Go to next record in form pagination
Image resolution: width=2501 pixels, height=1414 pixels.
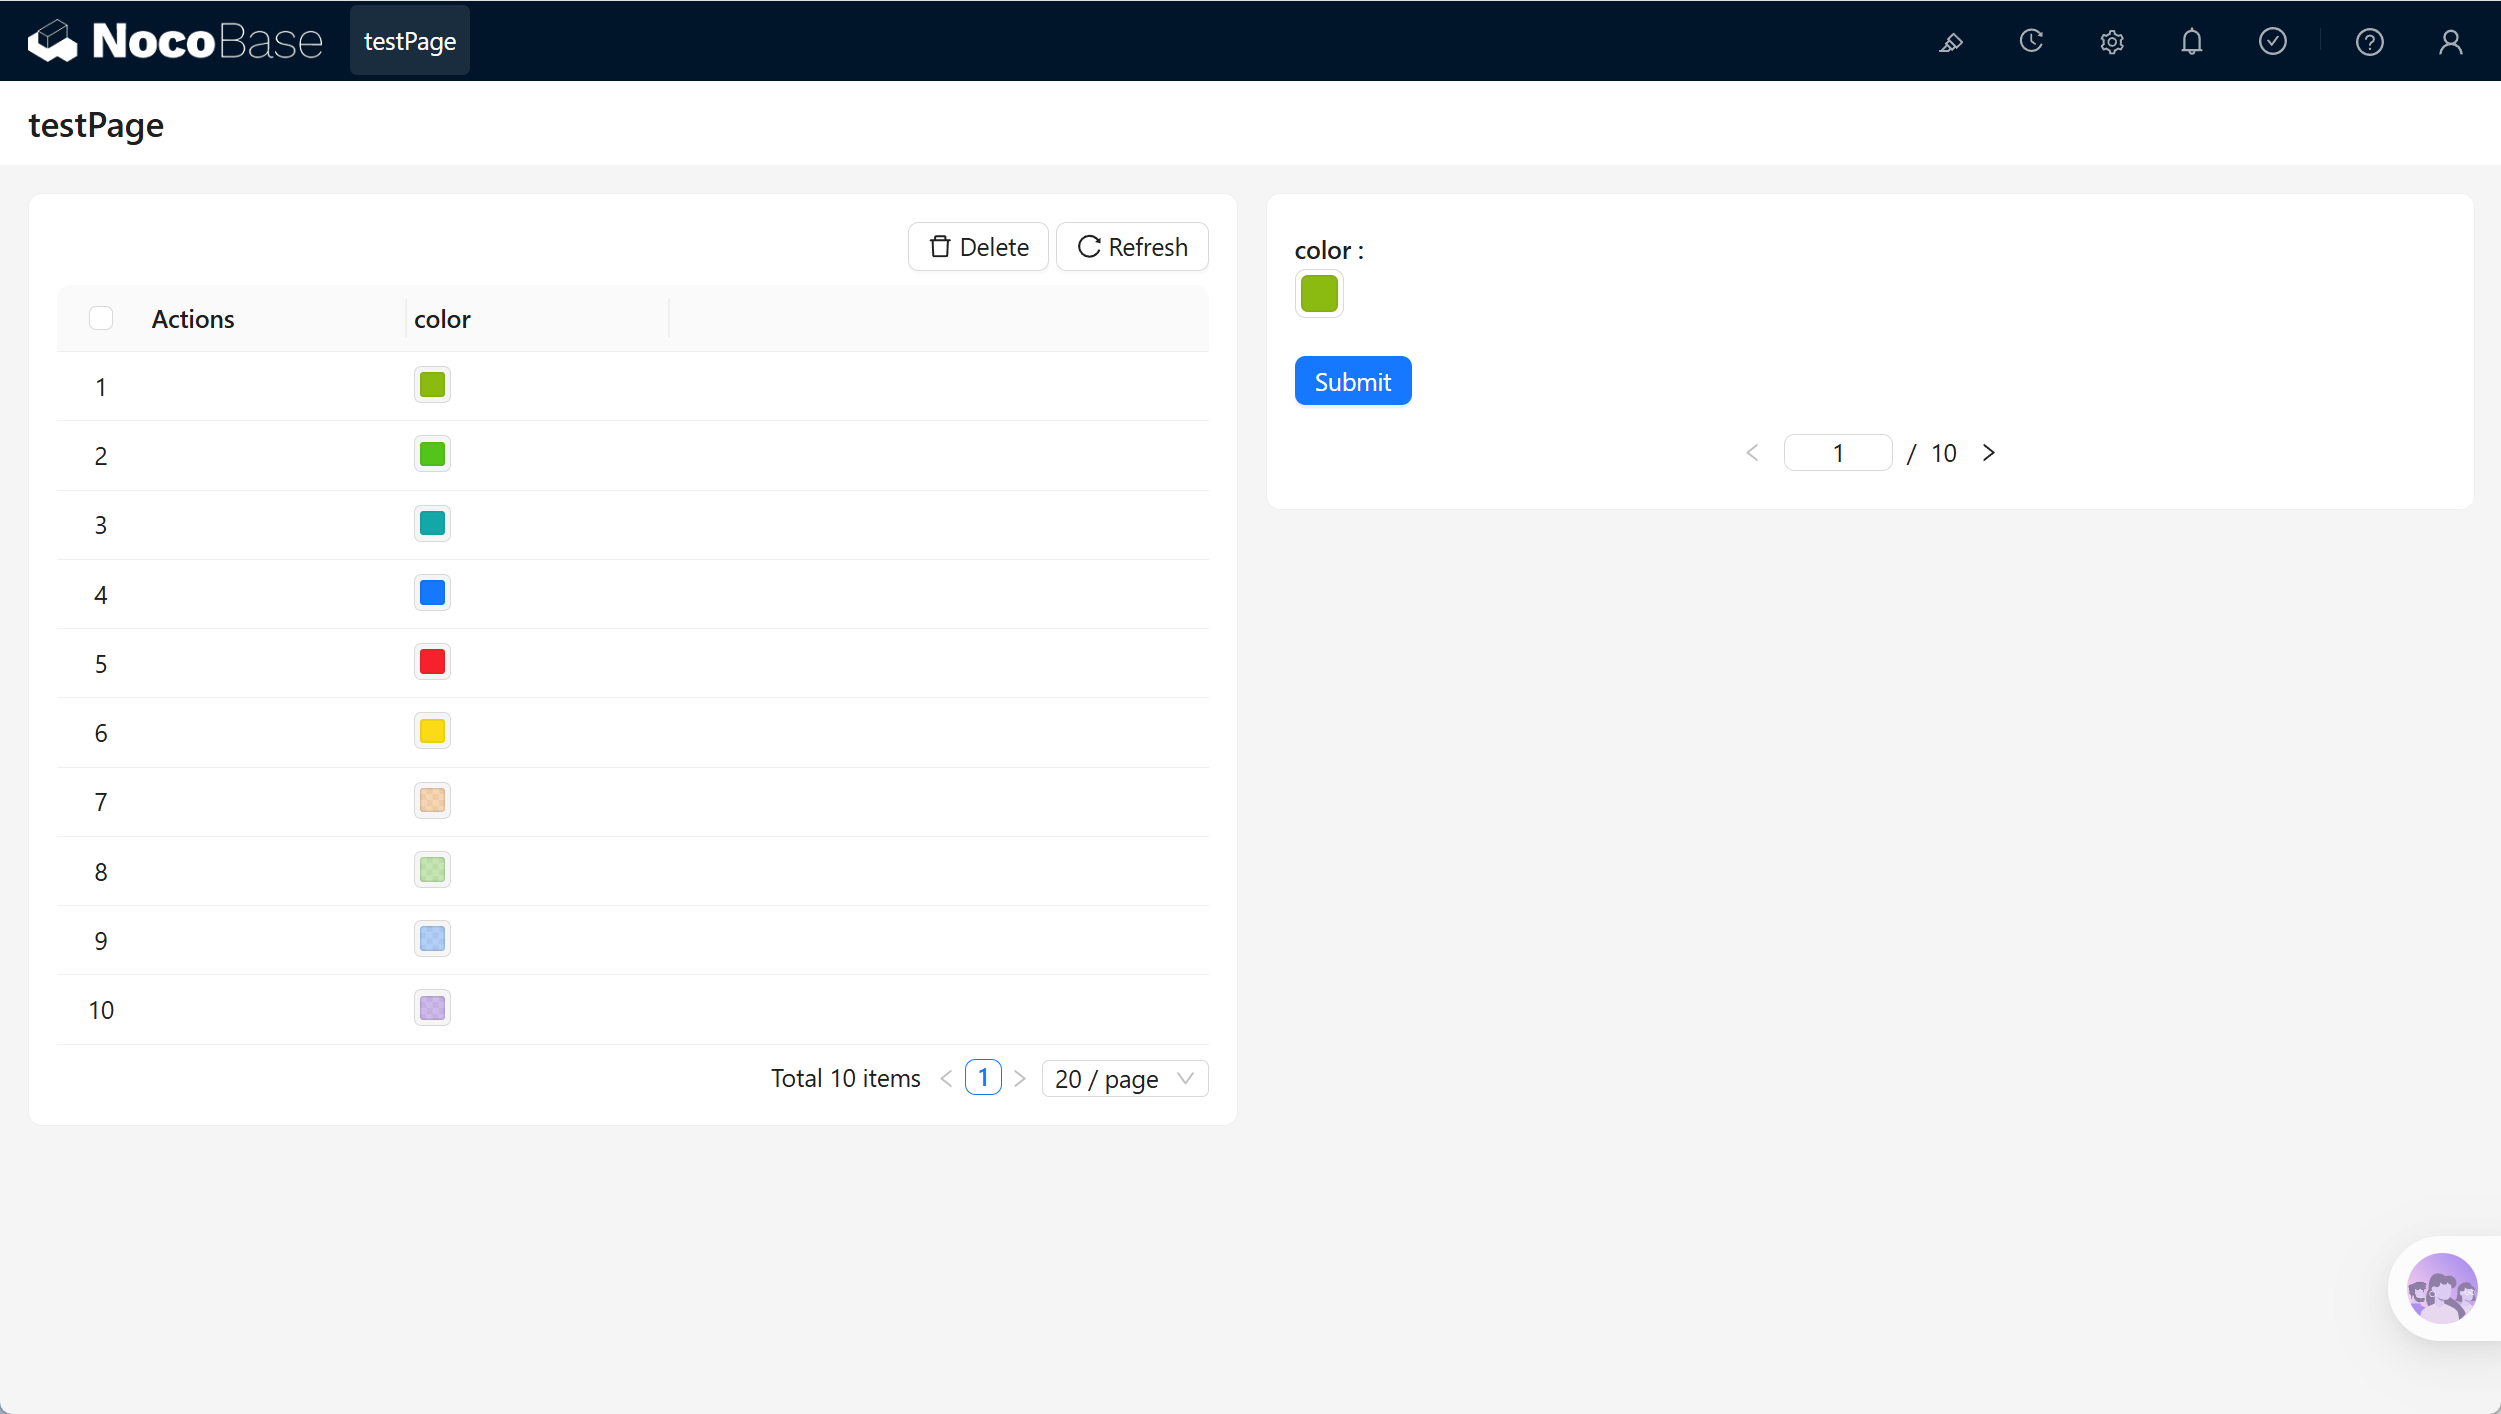coord(1989,453)
